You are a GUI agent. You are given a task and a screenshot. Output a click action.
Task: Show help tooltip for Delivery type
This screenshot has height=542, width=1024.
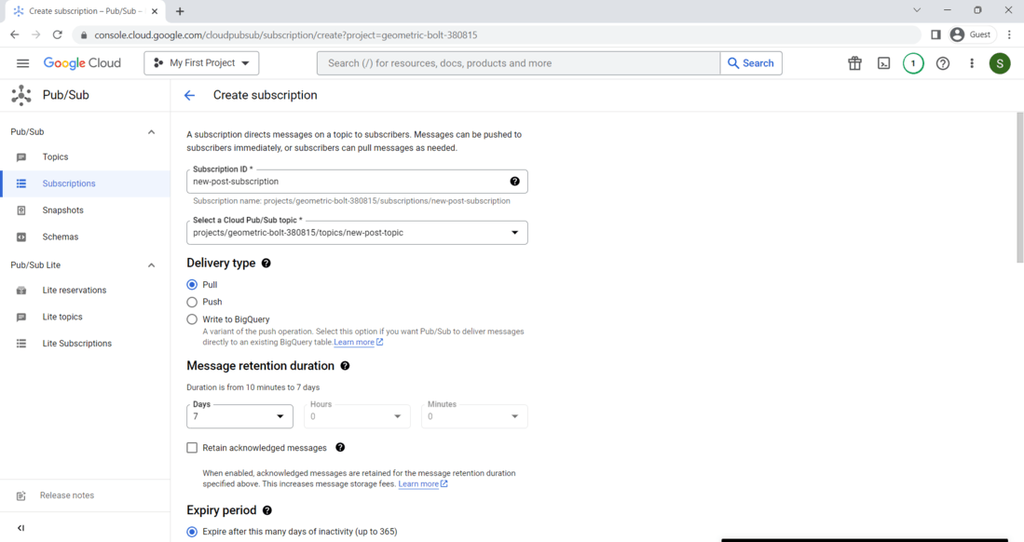click(266, 263)
